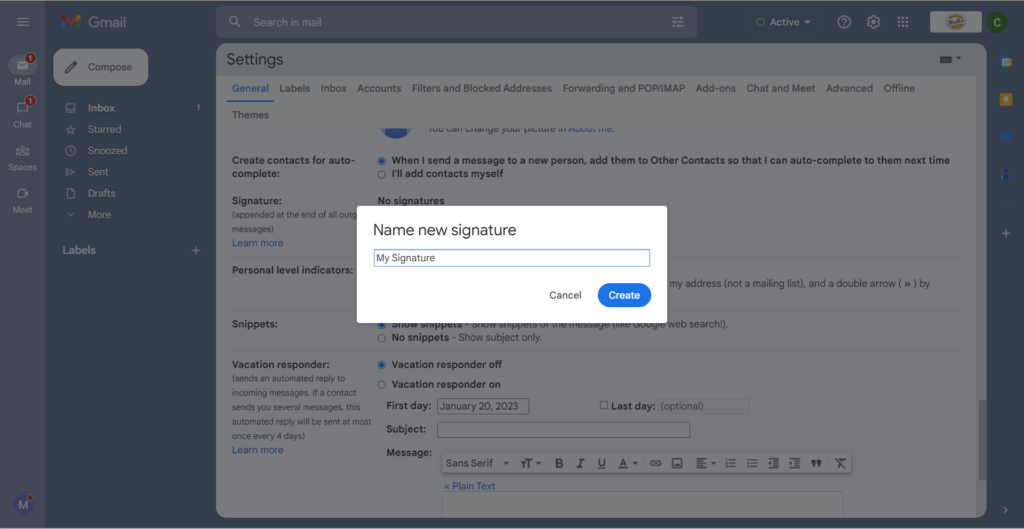Select I'll add contacts myself

coord(381,174)
